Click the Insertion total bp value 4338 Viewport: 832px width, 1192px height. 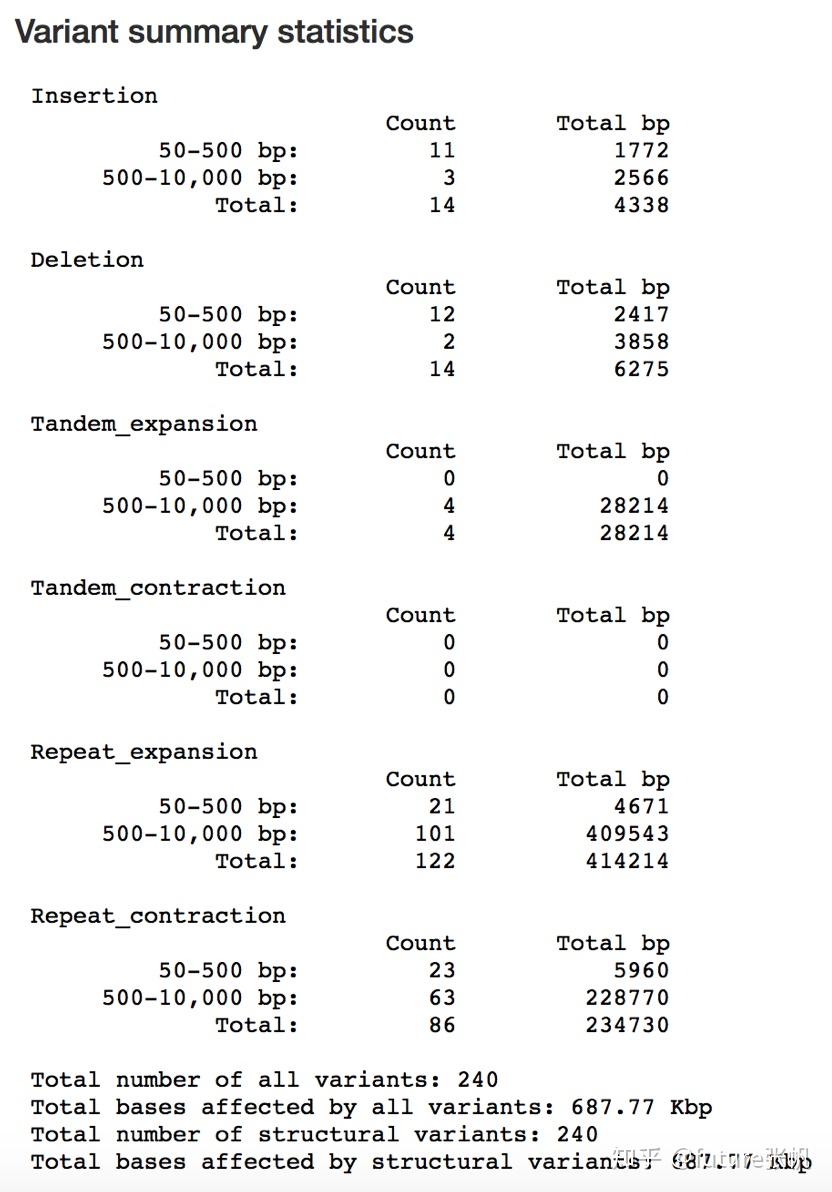tap(642, 205)
